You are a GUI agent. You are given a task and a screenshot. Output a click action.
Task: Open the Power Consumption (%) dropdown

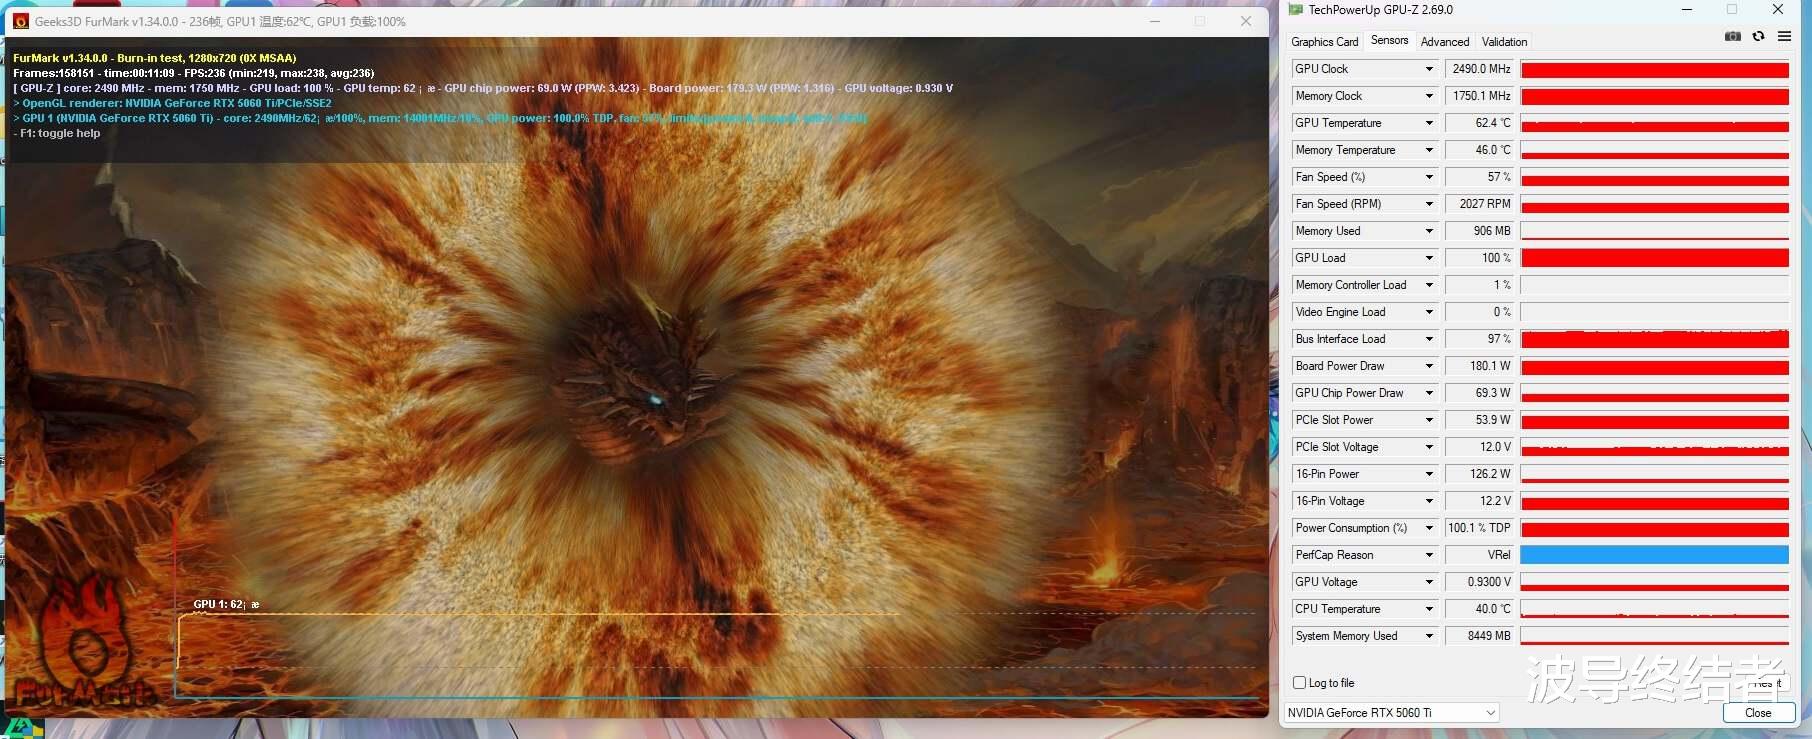1429,528
